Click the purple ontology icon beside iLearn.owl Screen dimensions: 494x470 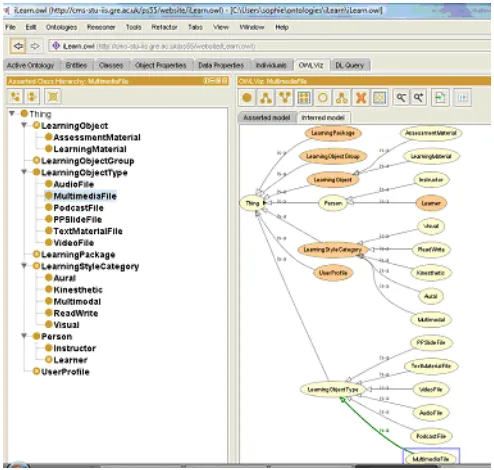click(56, 46)
